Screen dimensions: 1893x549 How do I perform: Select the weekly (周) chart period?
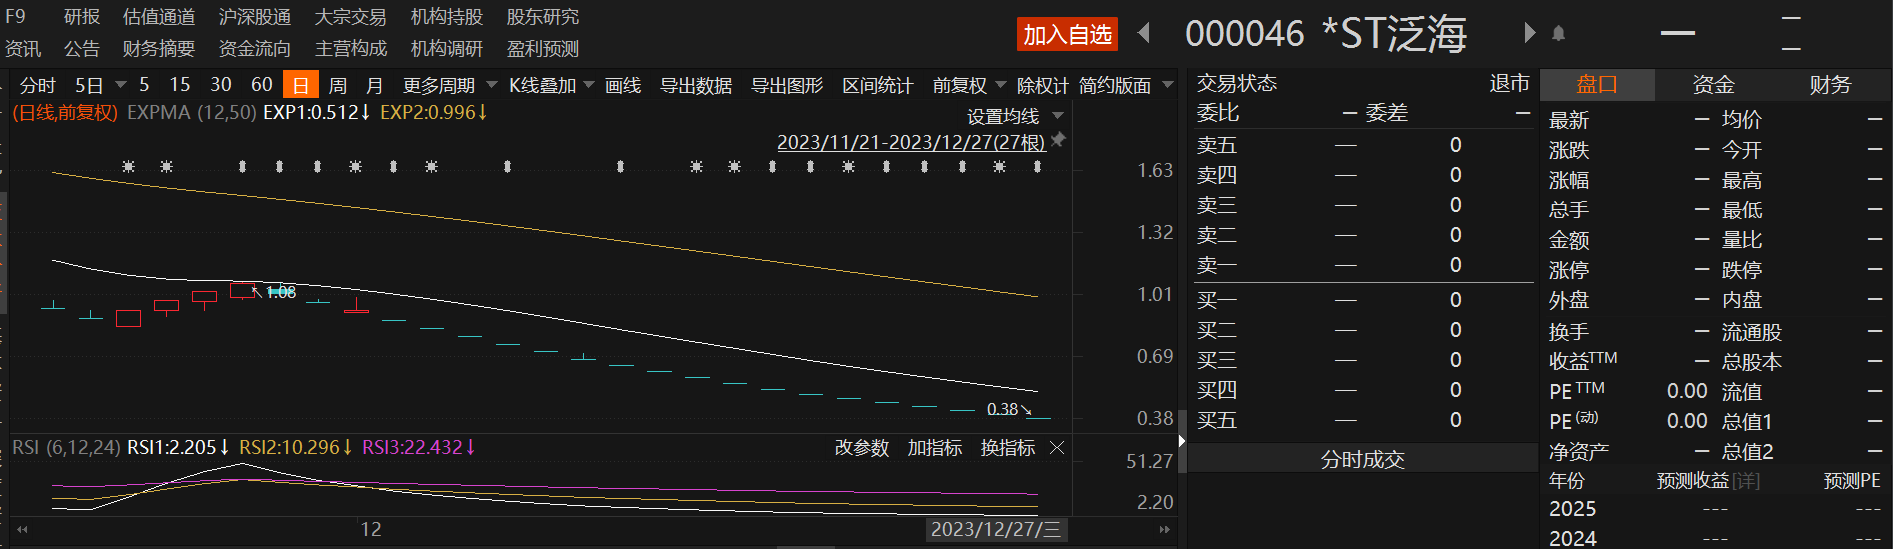click(x=338, y=85)
